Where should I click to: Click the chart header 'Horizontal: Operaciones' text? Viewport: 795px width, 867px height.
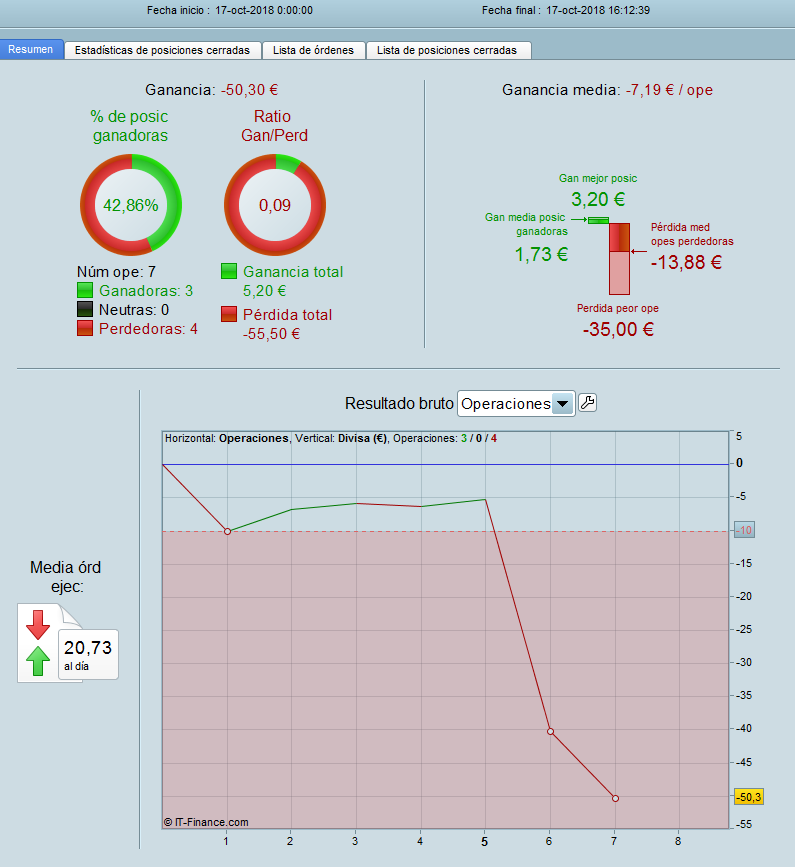(227, 438)
